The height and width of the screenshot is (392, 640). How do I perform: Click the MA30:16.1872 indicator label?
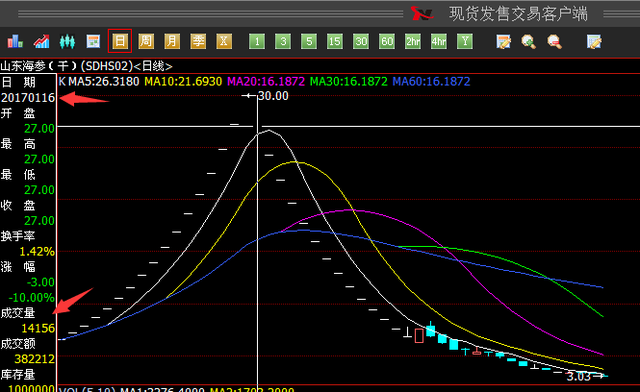[x=349, y=81]
